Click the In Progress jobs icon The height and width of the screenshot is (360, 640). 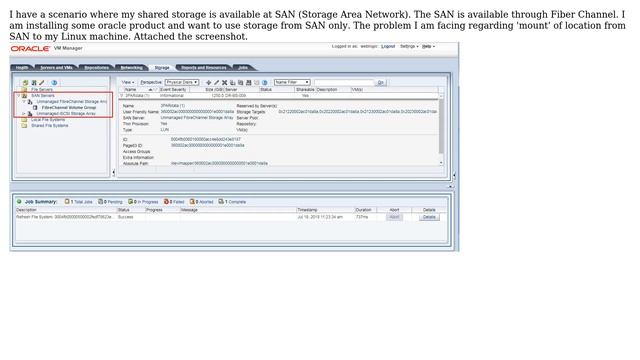131,202
